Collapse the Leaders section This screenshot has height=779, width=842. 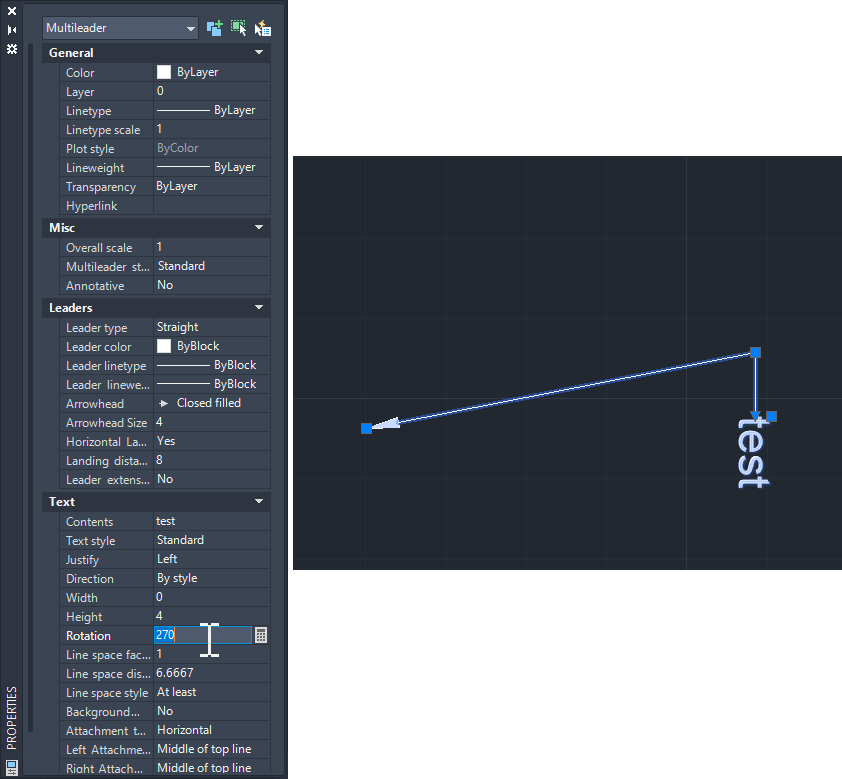(259, 307)
